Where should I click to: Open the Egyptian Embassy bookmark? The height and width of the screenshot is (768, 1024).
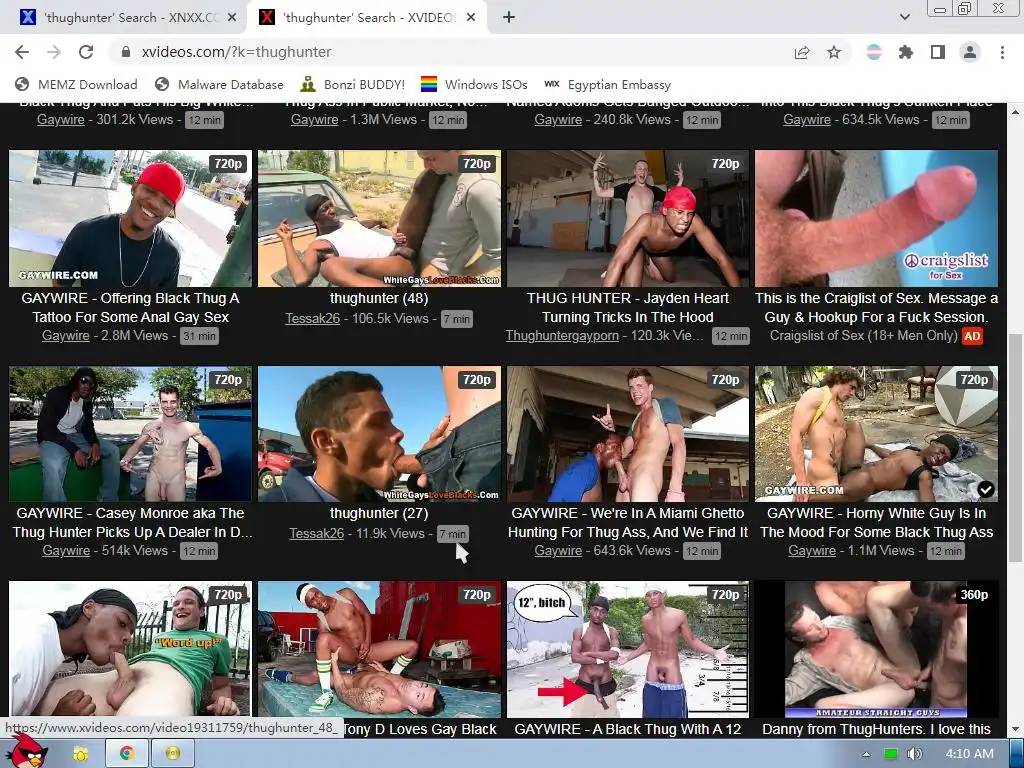[x=607, y=85]
